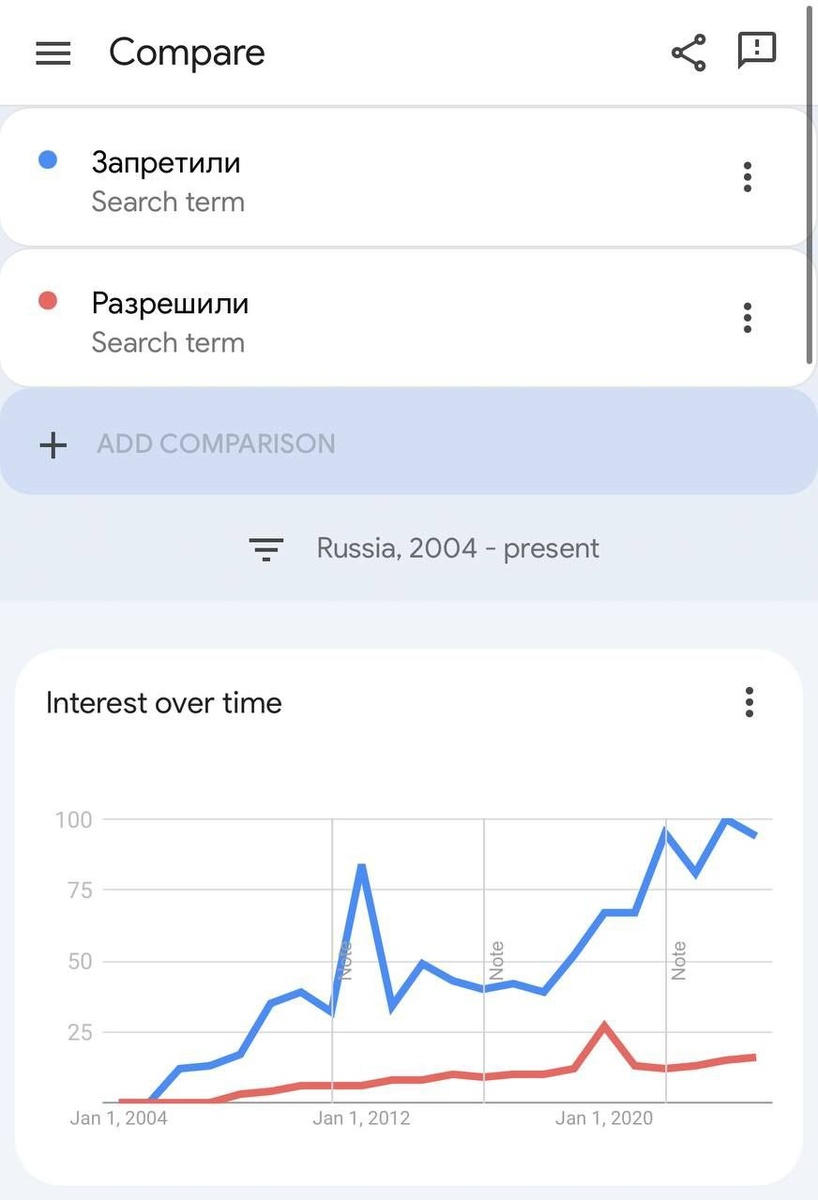Click the plus icon to add comparison
Screen dimensions: 818x1200
click(x=53, y=444)
